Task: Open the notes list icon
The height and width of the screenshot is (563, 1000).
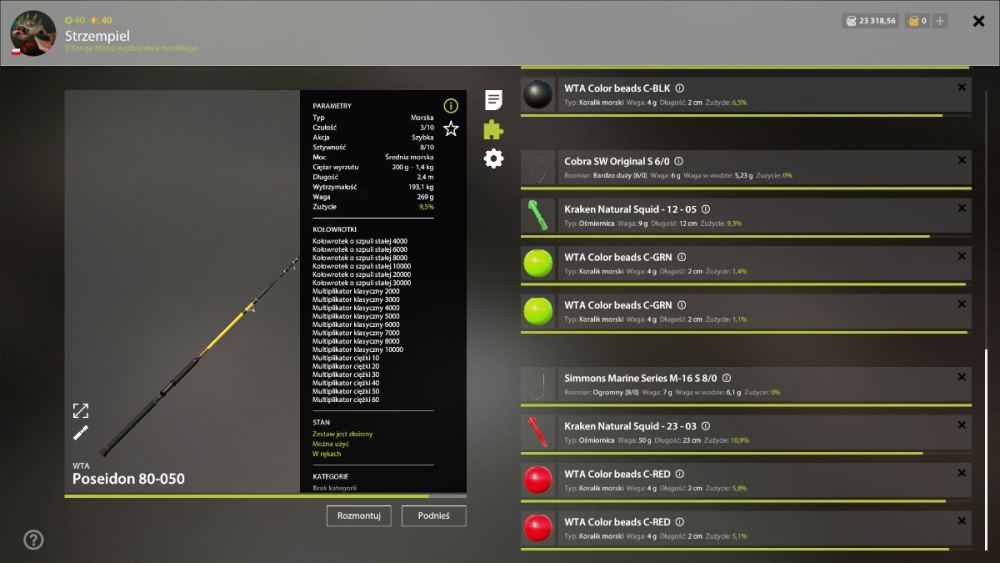Action: pyautogui.click(x=493, y=99)
